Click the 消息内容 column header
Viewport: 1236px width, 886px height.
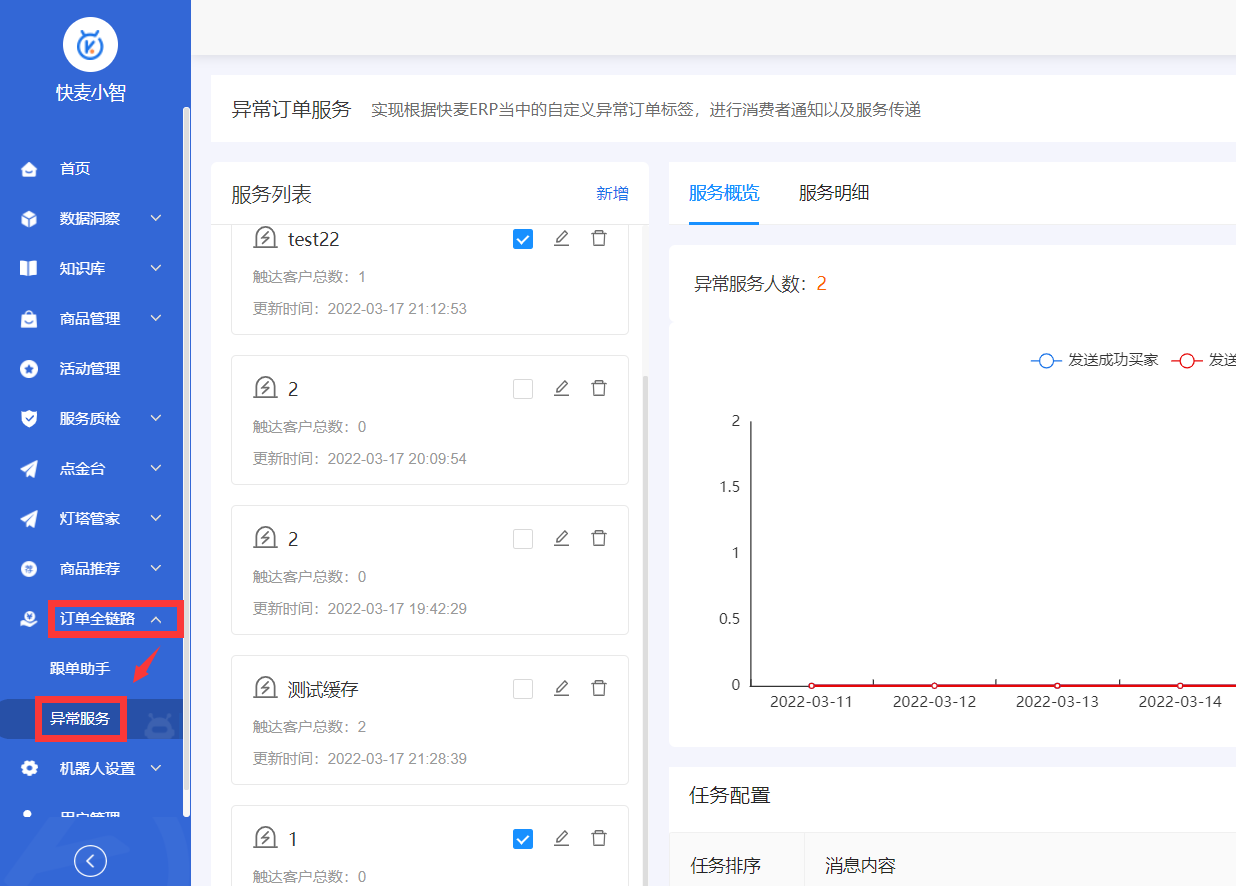[x=860, y=865]
